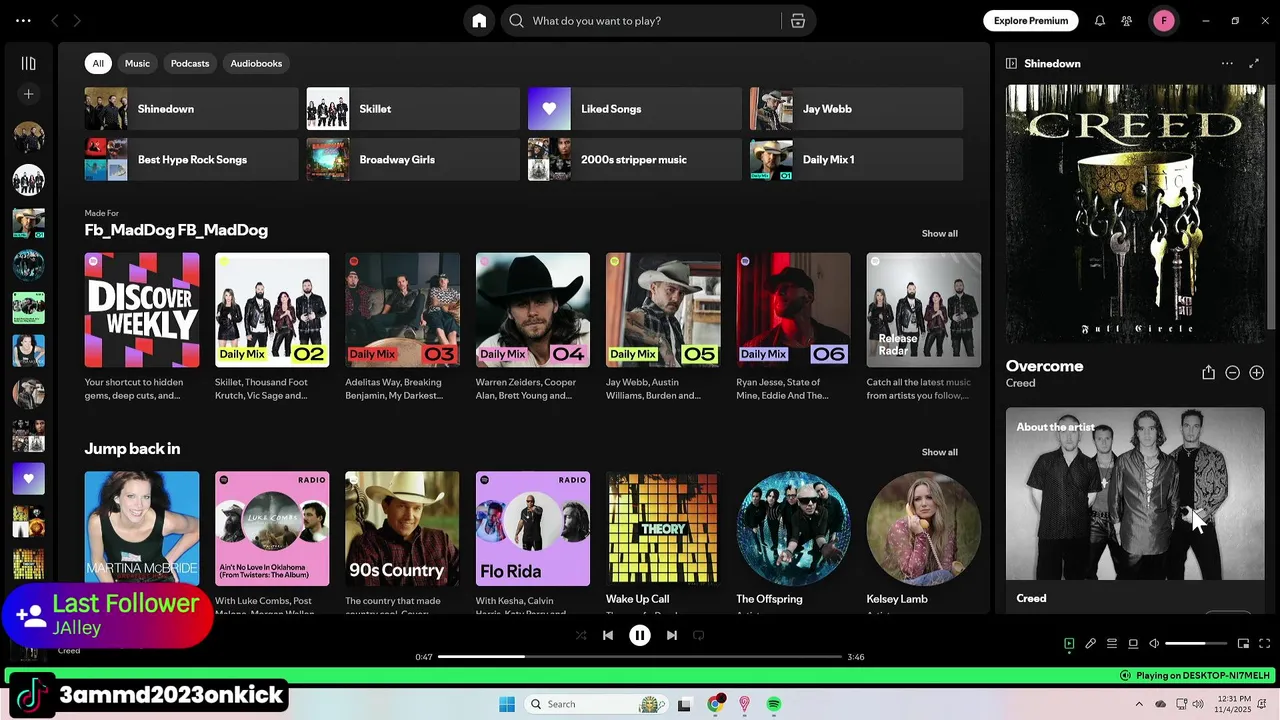Viewport: 1280px width, 720px height.
Task: Open The Offspring artist image
Action: [793, 529]
